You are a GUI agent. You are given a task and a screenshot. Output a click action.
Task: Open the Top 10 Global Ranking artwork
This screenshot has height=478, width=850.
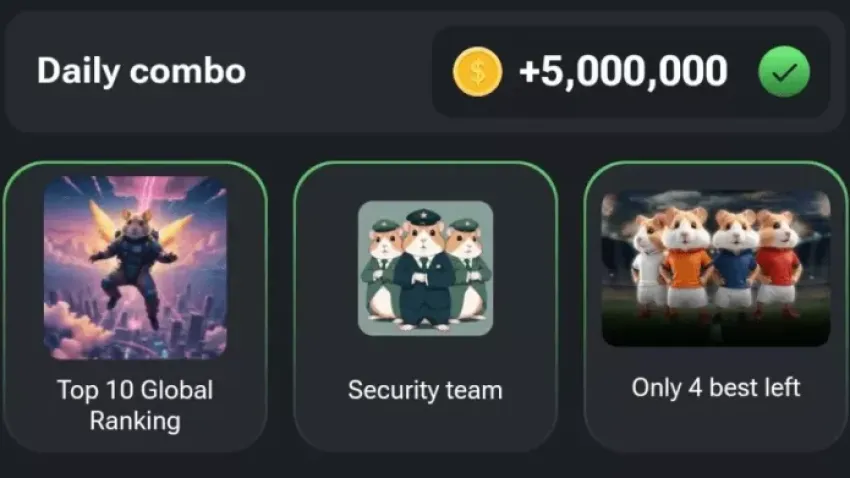[x=135, y=267]
